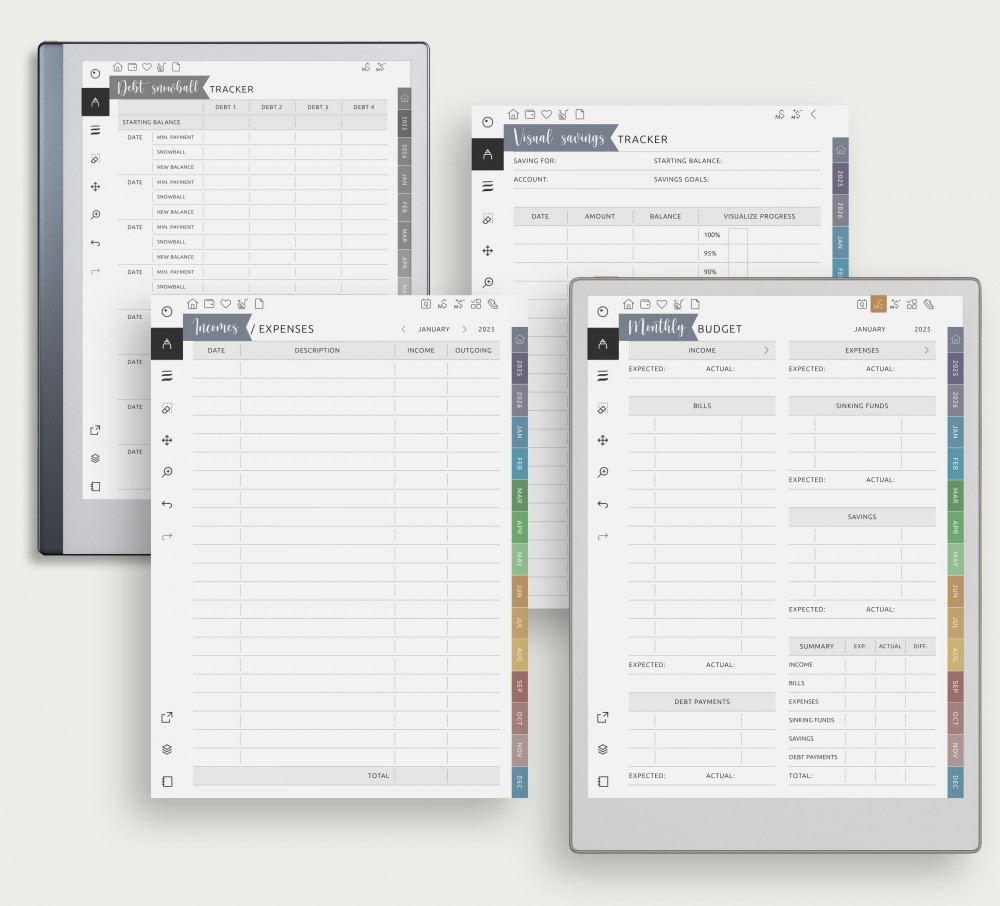1000x906 pixels.
Task: Tap SINKING FUNDS header on Monthly Budget
Action: click(862, 406)
